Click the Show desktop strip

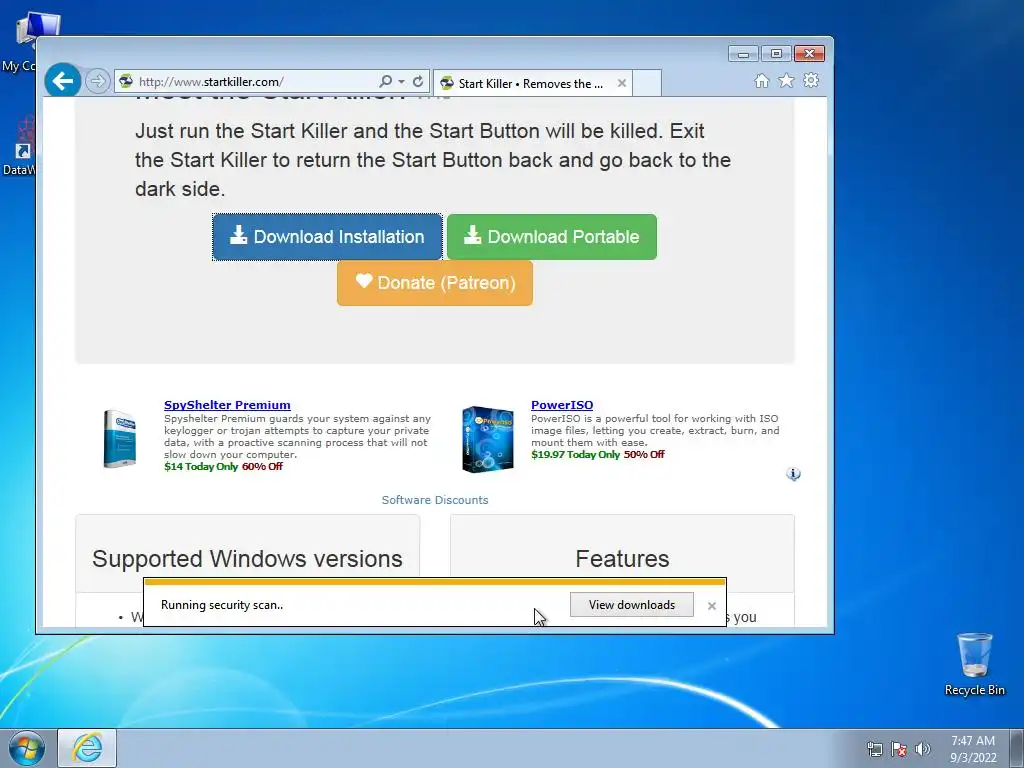coord(1016,748)
